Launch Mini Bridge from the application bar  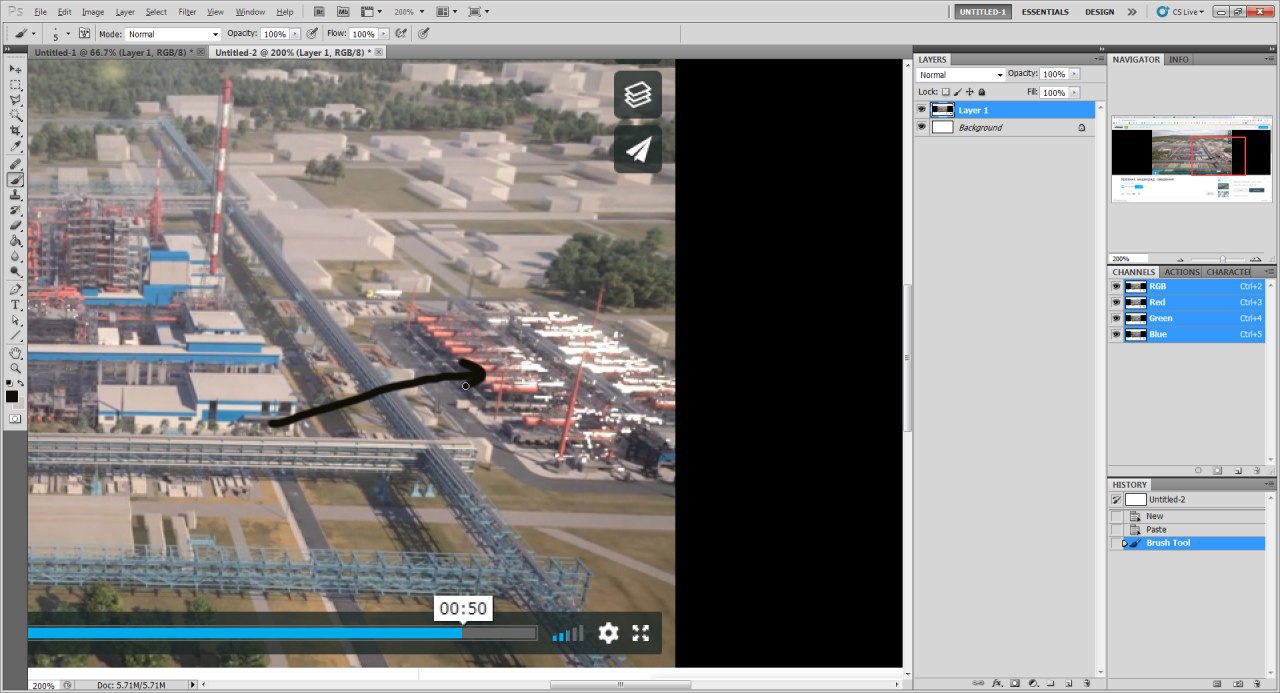tap(343, 12)
